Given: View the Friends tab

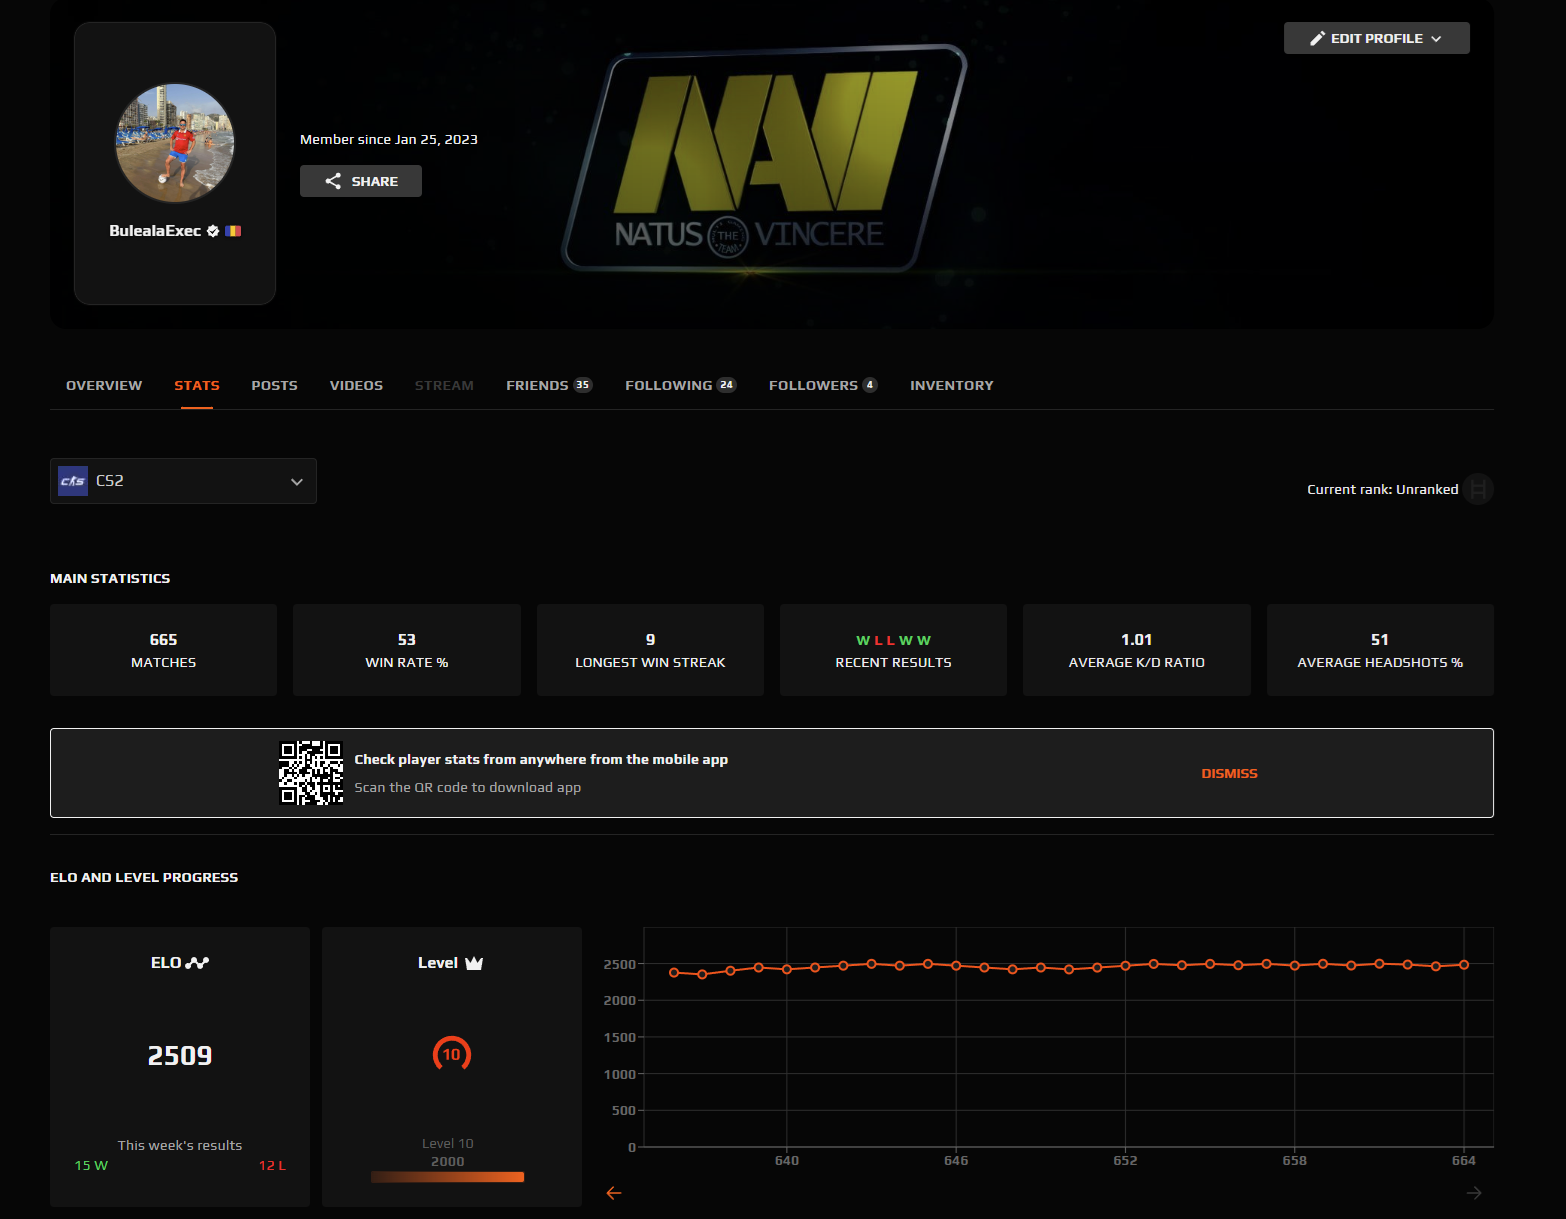Looking at the screenshot, I should 549,385.
